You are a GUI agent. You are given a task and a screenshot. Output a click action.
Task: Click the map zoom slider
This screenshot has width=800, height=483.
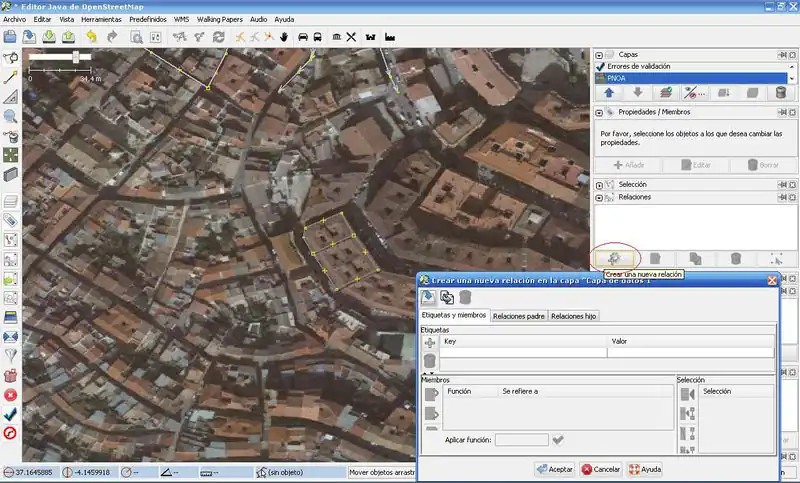[x=74, y=57]
